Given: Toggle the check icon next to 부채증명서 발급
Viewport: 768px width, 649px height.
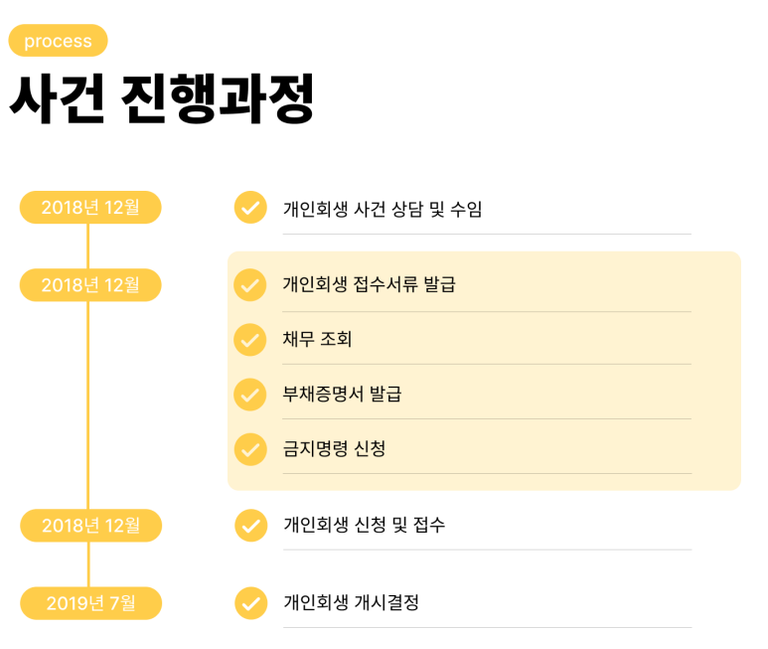Looking at the screenshot, I should click(250, 394).
